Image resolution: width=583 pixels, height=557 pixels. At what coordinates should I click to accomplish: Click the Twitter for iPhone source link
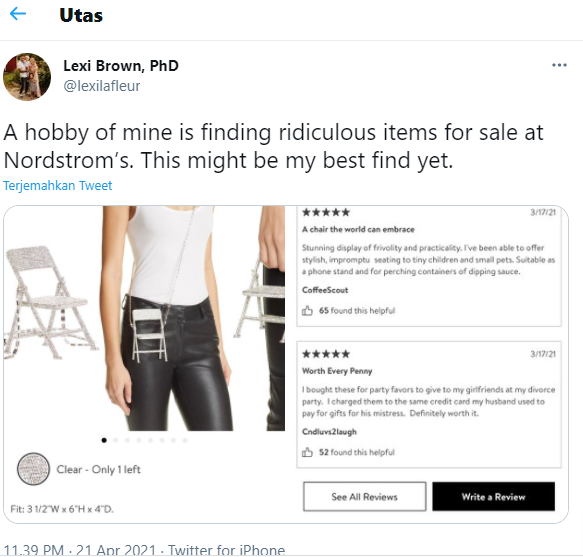point(226,550)
